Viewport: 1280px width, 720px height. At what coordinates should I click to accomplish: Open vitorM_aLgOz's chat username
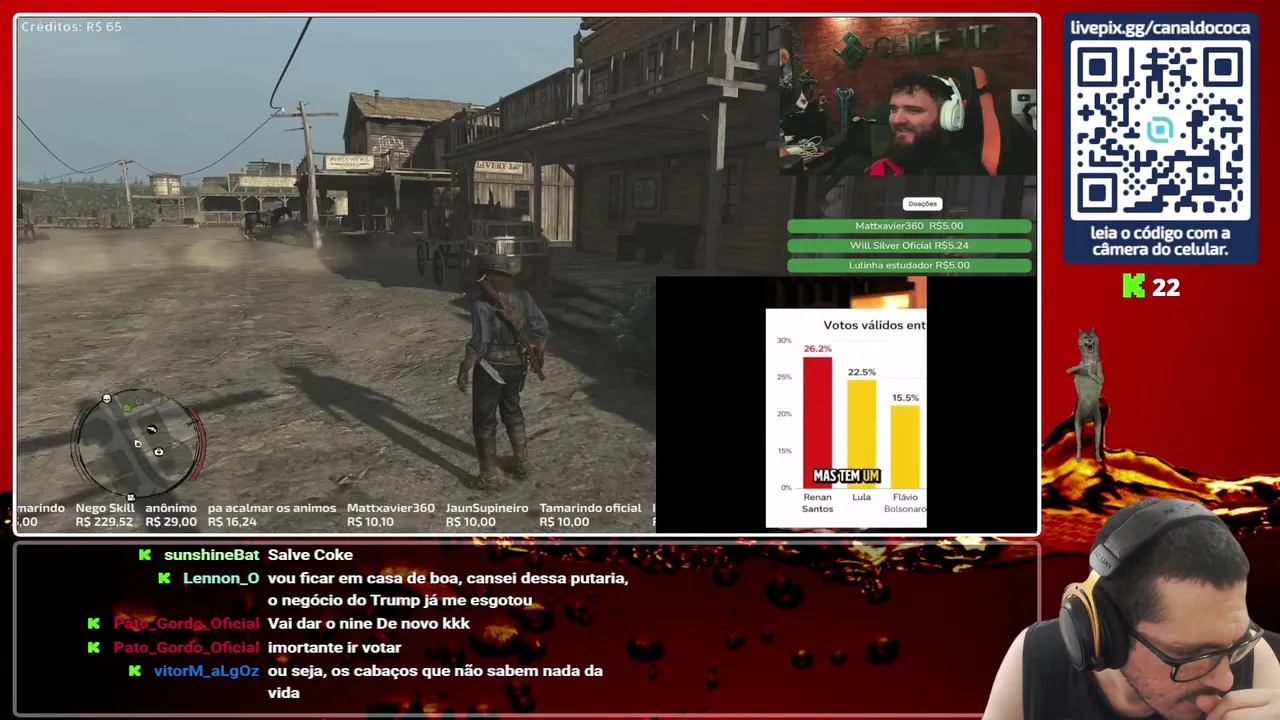206,671
